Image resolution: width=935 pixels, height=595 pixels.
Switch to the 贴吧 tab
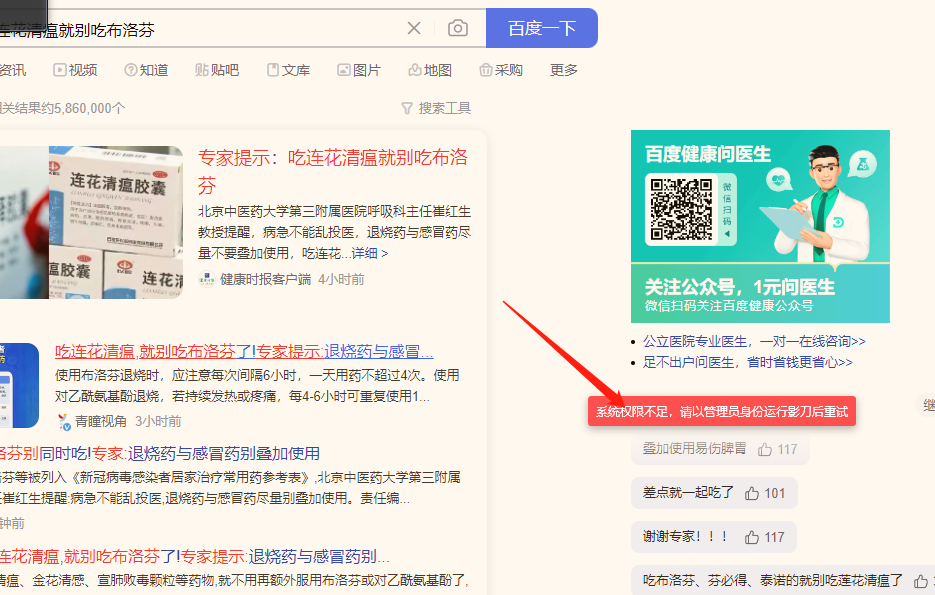coord(217,70)
